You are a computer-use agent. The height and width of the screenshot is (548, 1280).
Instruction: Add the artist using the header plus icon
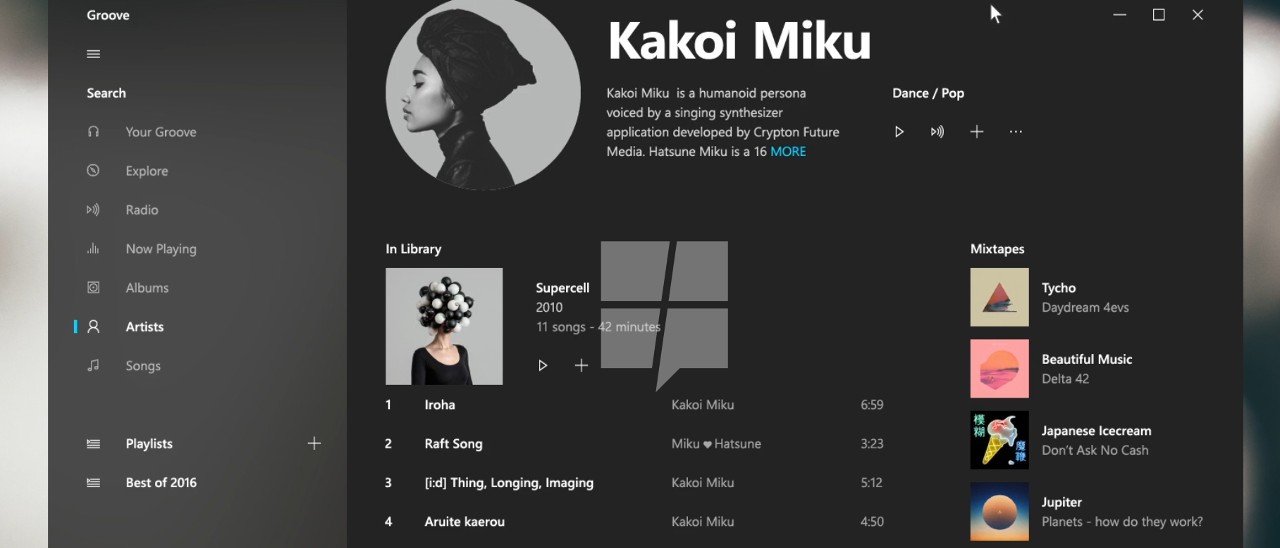coord(977,132)
